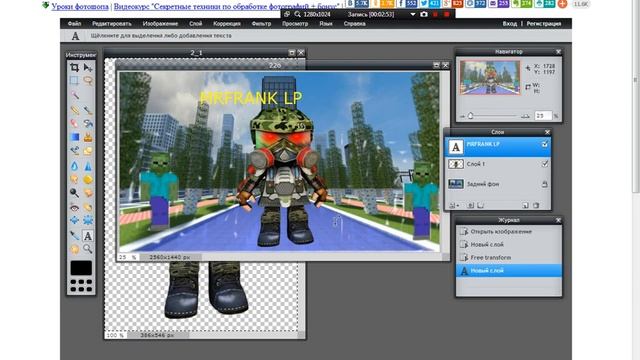The height and width of the screenshot is (360, 640).
Task: Select the Free transform history entry
Action: (x=509, y=258)
